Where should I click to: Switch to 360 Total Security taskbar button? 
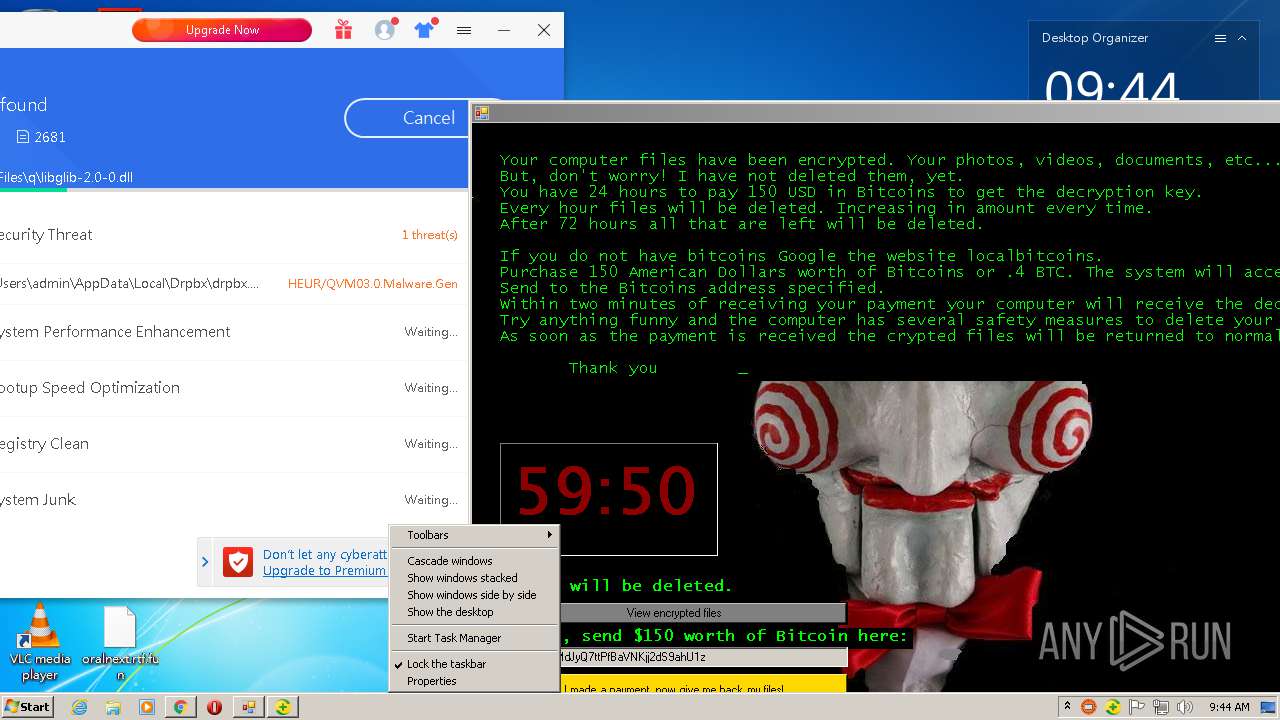(283, 707)
